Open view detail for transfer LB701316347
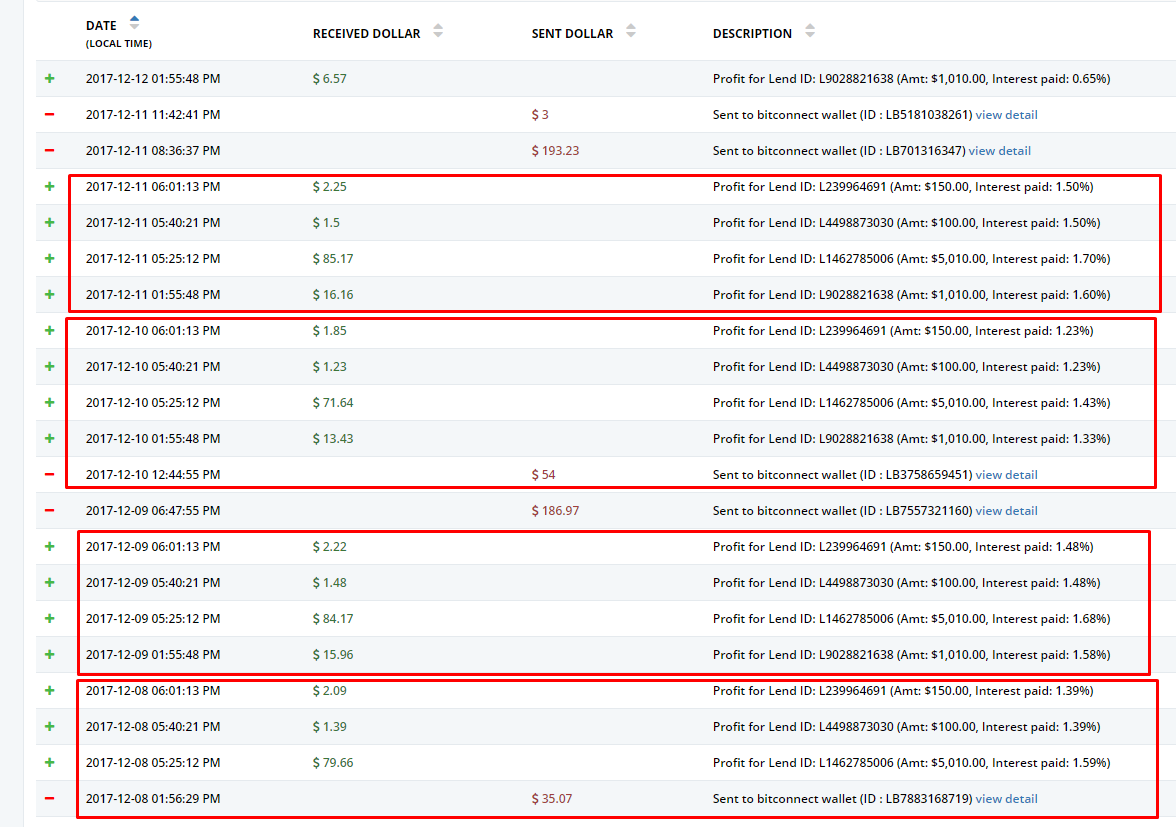Image resolution: width=1176 pixels, height=827 pixels. click(x=1000, y=151)
